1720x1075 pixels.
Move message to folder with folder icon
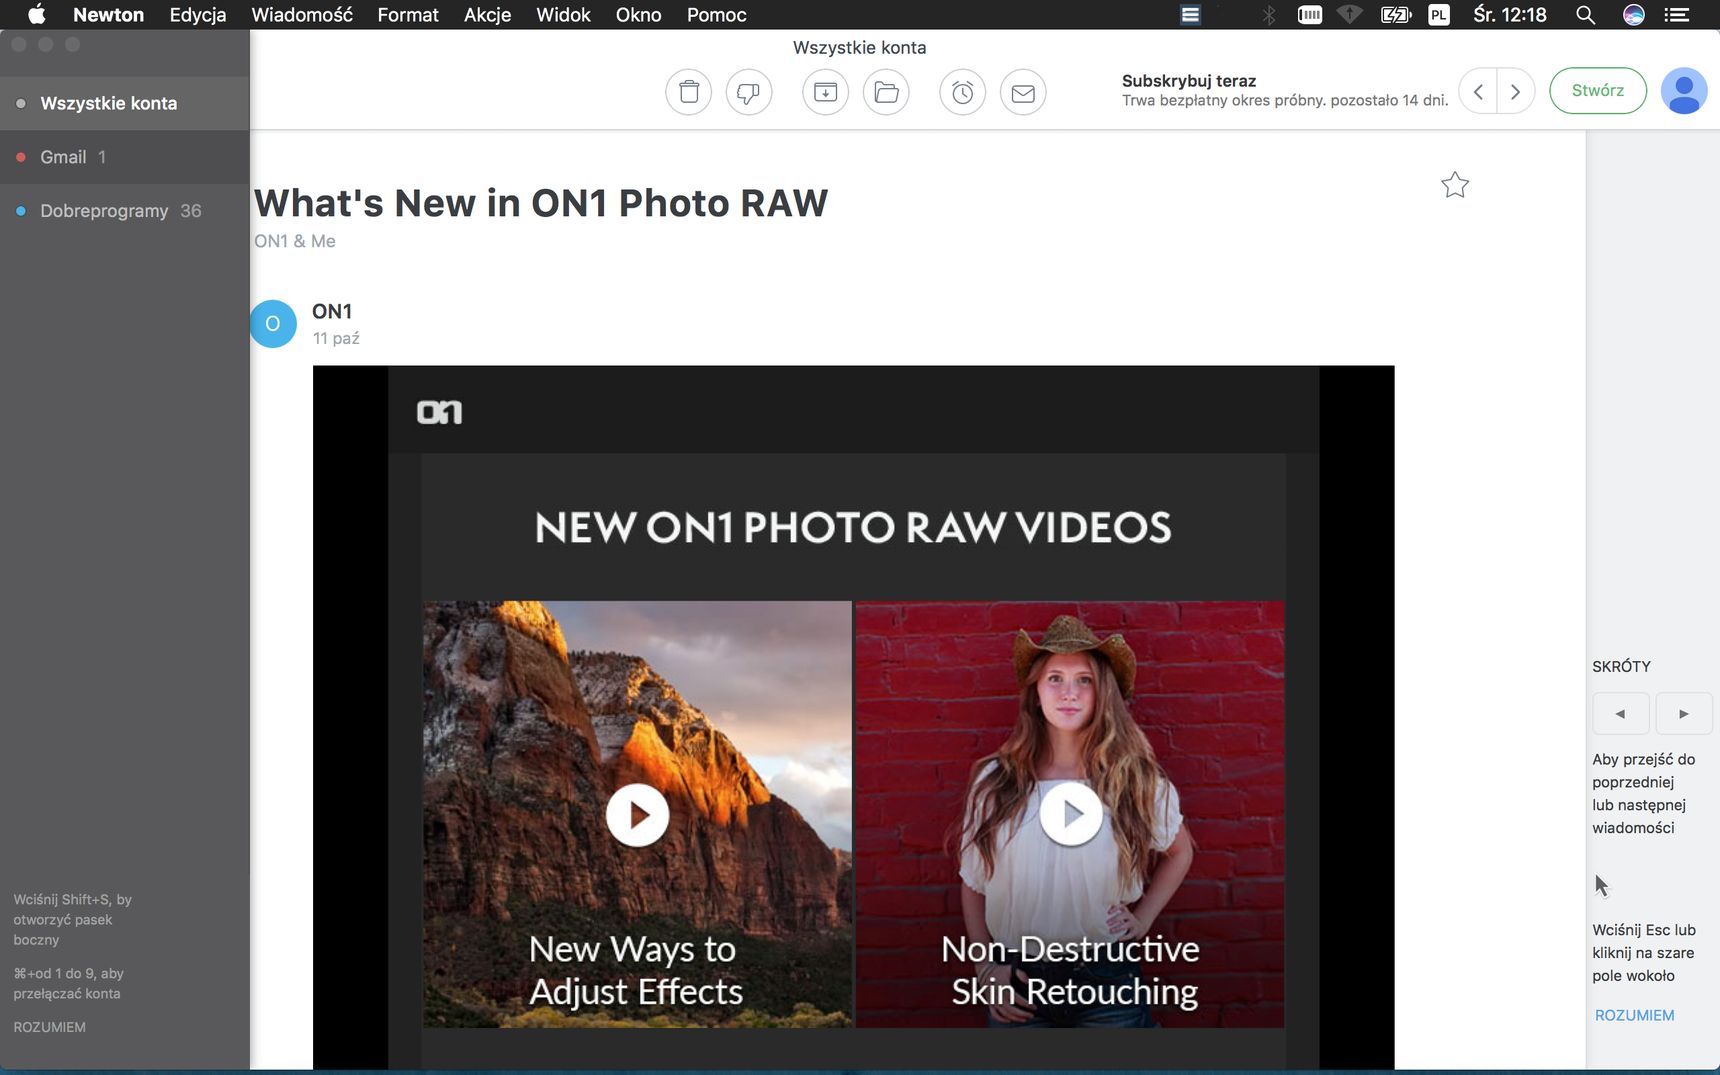(886, 92)
